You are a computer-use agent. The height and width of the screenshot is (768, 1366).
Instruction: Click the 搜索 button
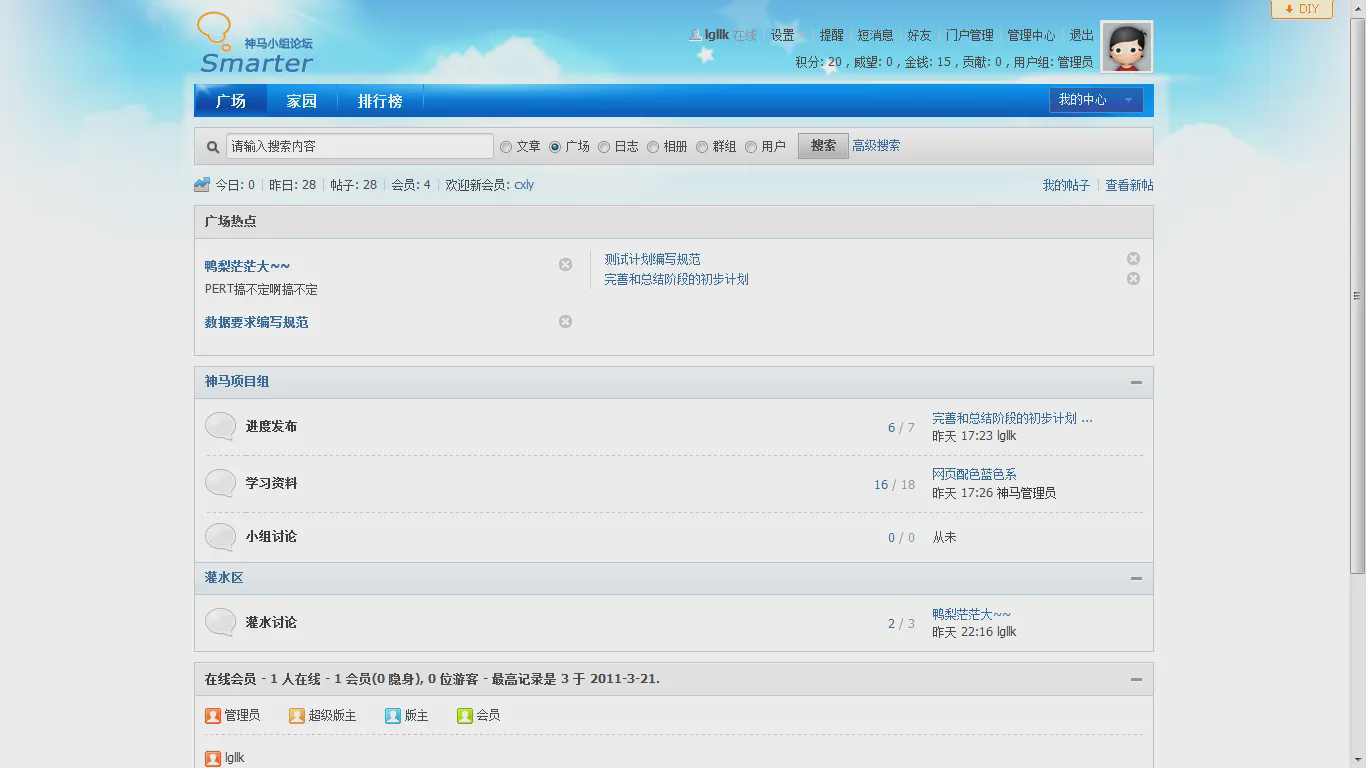pyautogui.click(x=823, y=146)
